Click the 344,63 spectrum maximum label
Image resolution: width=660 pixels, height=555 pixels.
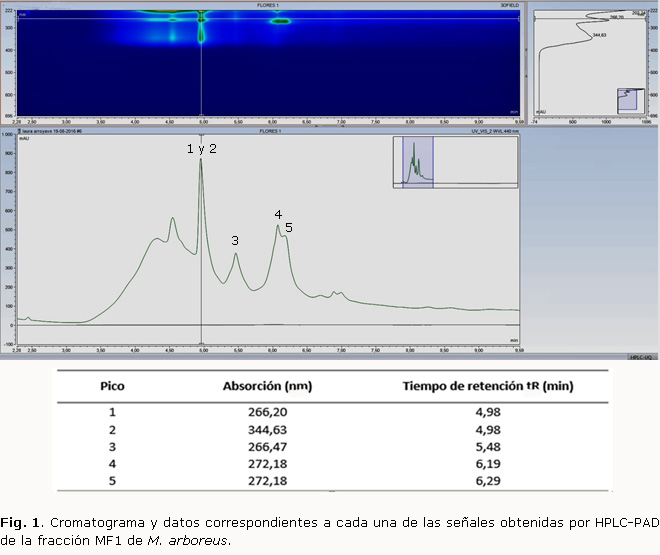click(600, 35)
